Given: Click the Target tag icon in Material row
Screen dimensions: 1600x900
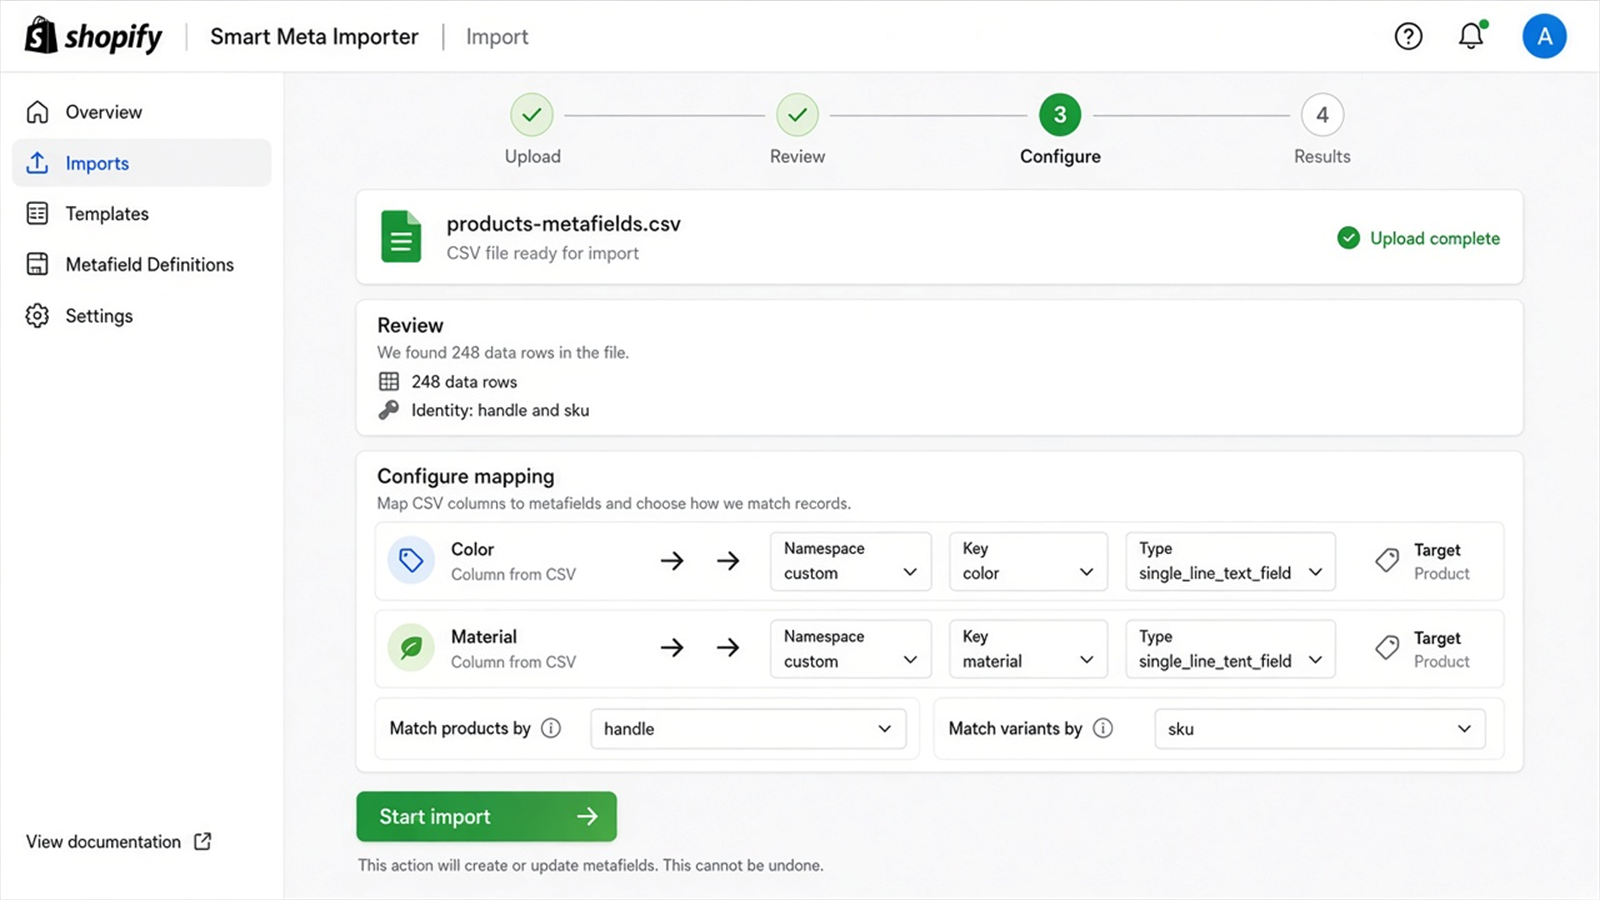Looking at the screenshot, I should 1387,648.
